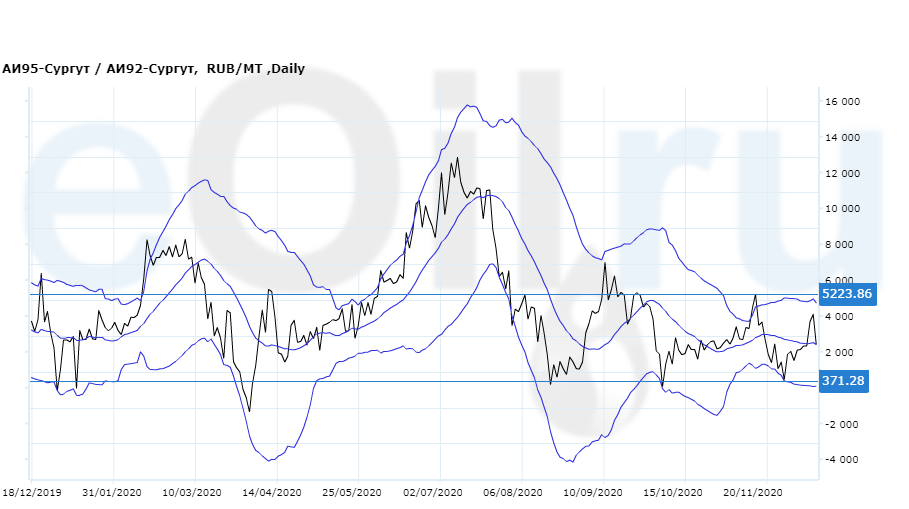909x509 pixels.
Task: Click the -2 000 y-axis value
Action: tap(842, 424)
